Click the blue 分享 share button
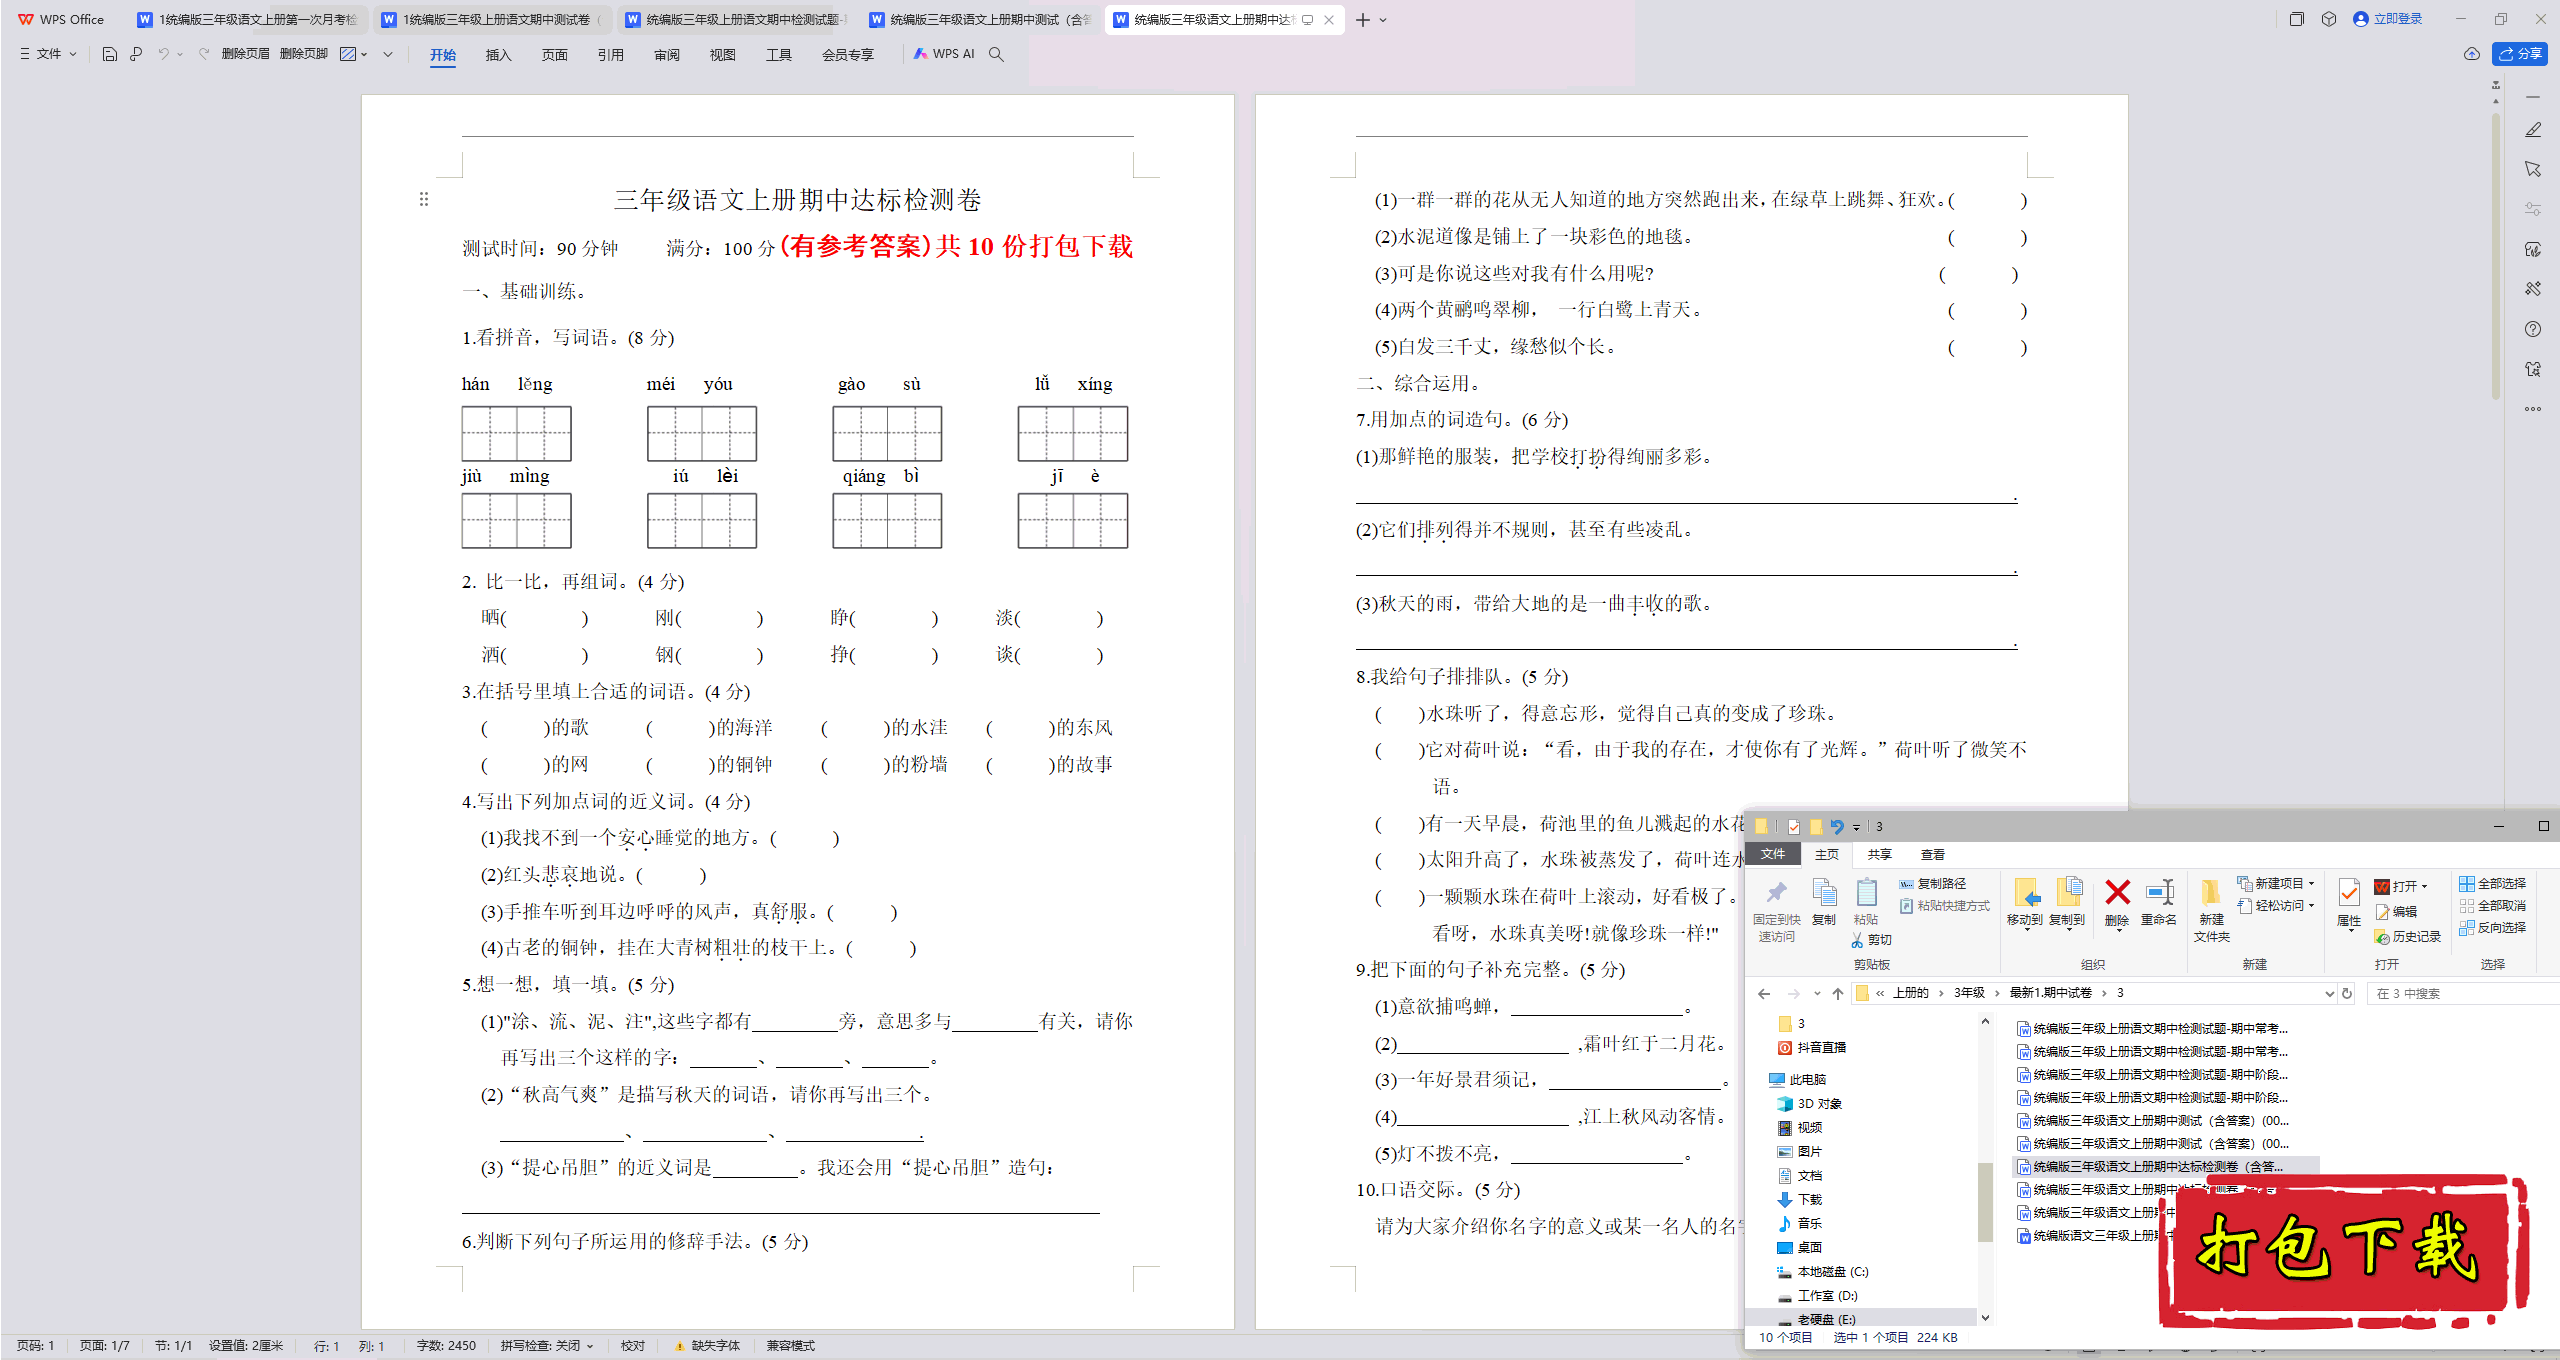This screenshot has width=2560, height=1360. pyautogui.click(x=2520, y=54)
